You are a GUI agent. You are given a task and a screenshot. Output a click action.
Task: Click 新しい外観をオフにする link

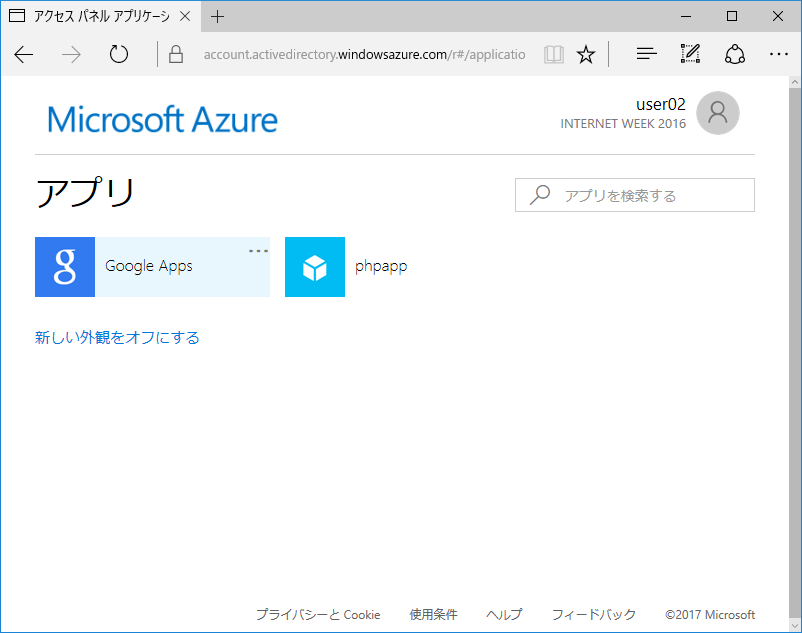point(117,338)
